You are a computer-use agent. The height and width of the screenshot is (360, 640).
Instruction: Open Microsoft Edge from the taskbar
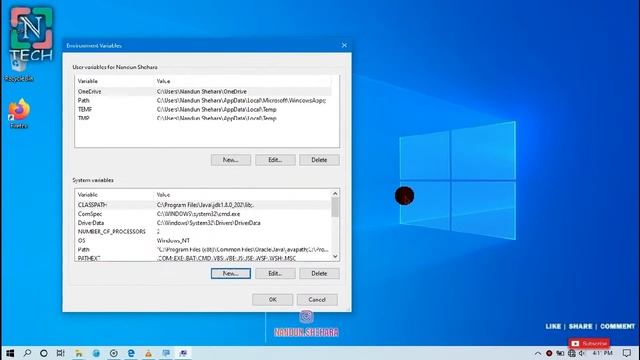click(131, 353)
